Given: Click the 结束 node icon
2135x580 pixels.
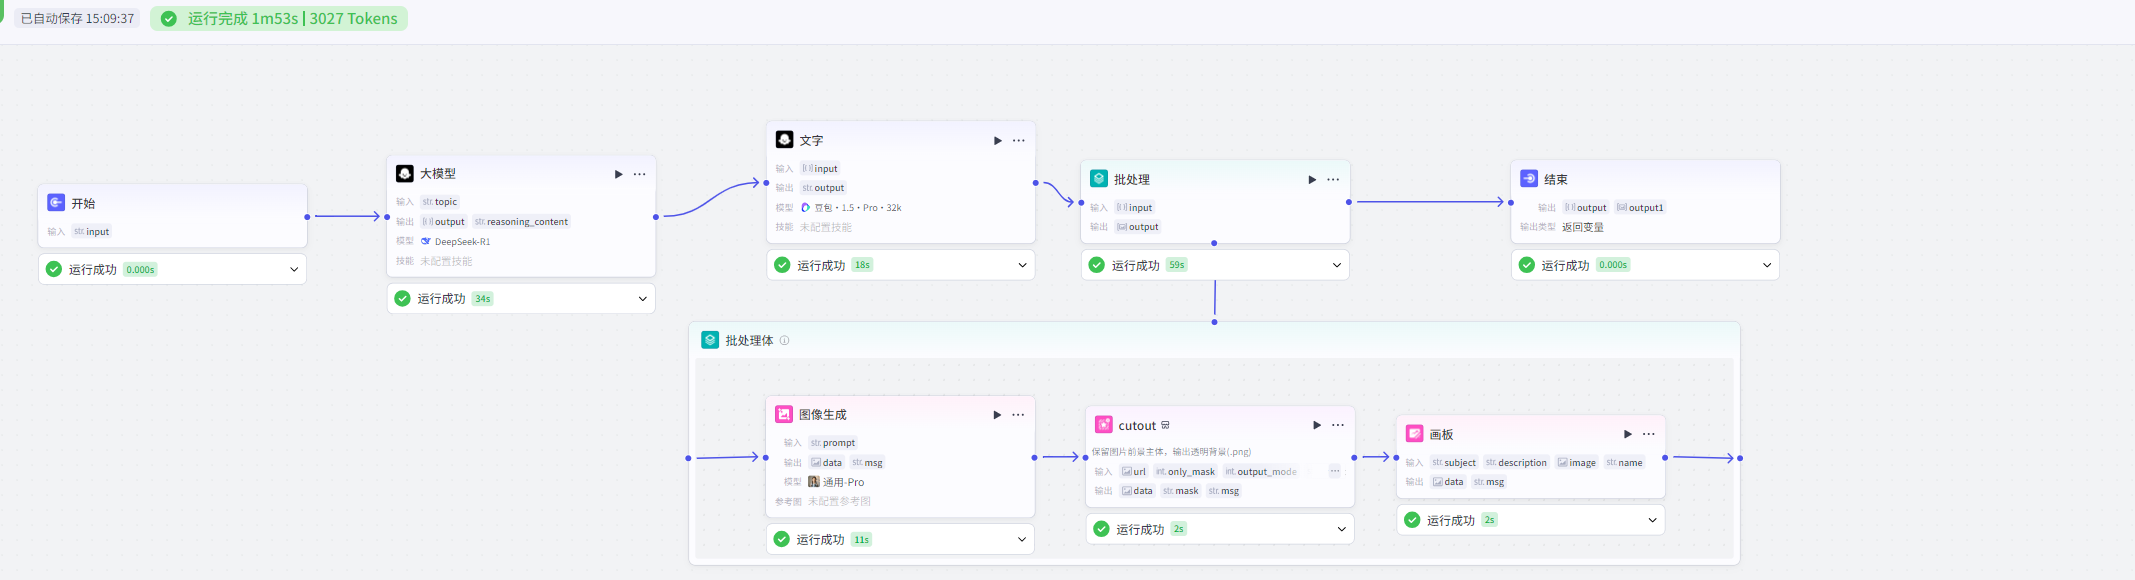Looking at the screenshot, I should [1529, 178].
